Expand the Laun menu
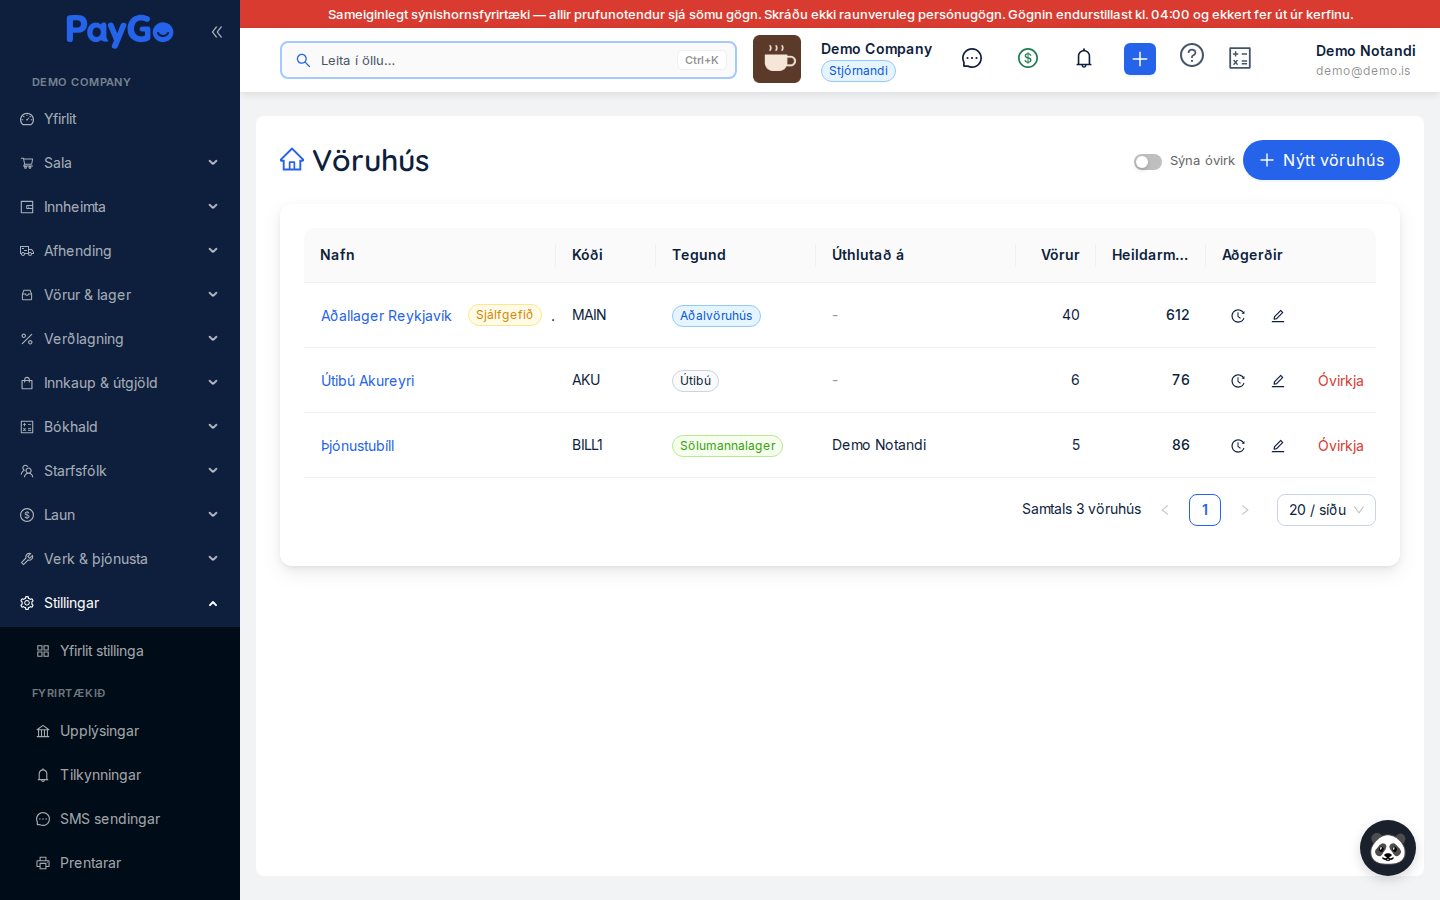Image resolution: width=1440 pixels, height=900 pixels. pos(120,515)
